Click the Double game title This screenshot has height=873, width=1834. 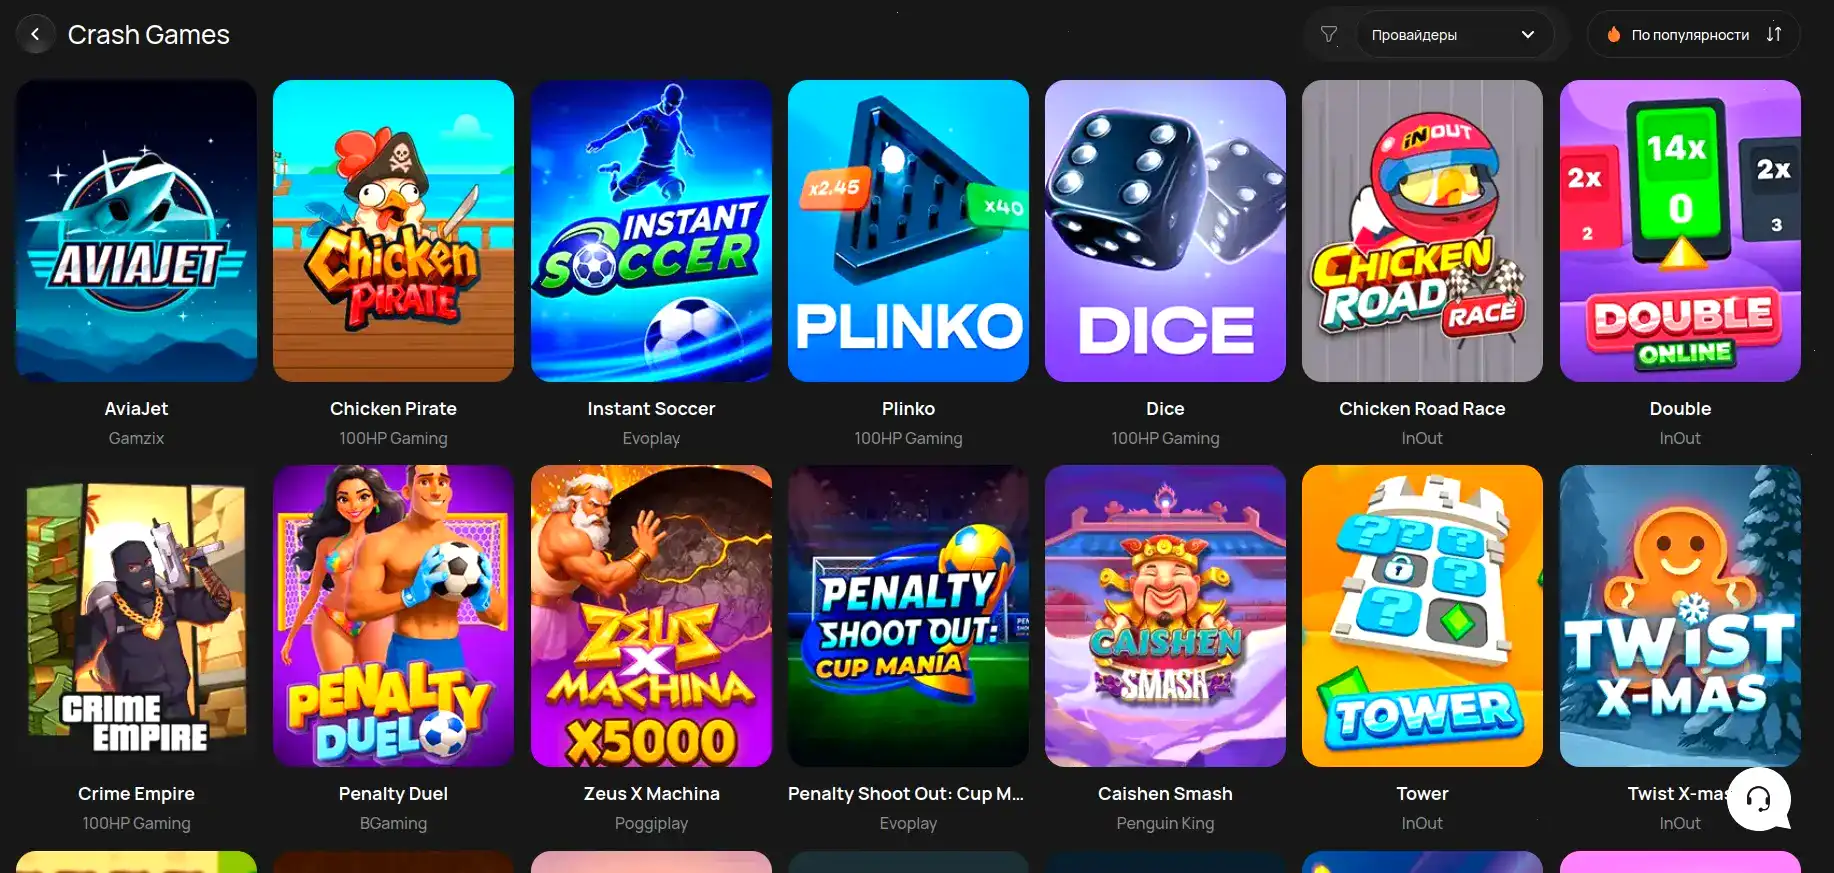(1680, 408)
